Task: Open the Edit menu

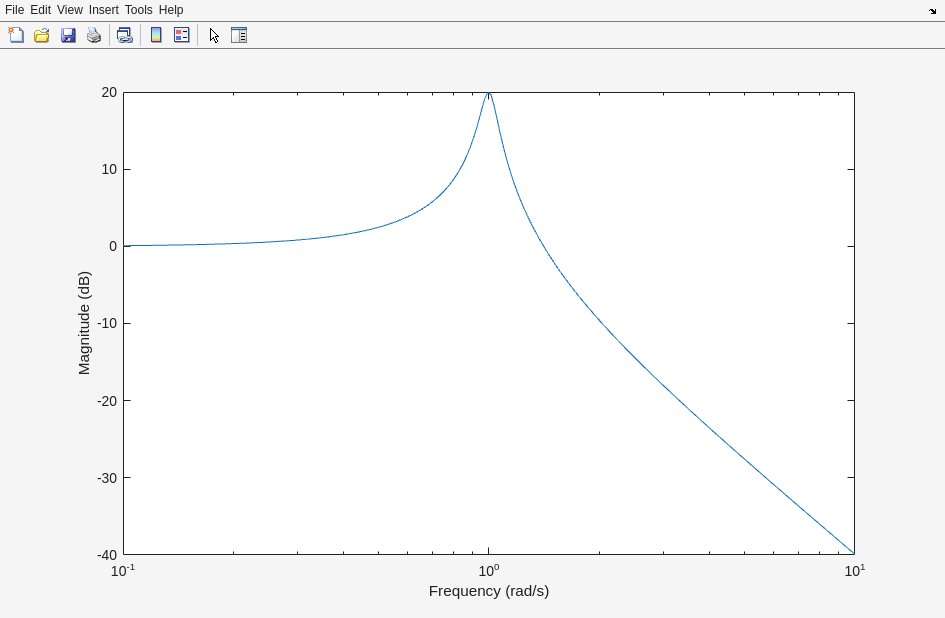Action: point(40,10)
